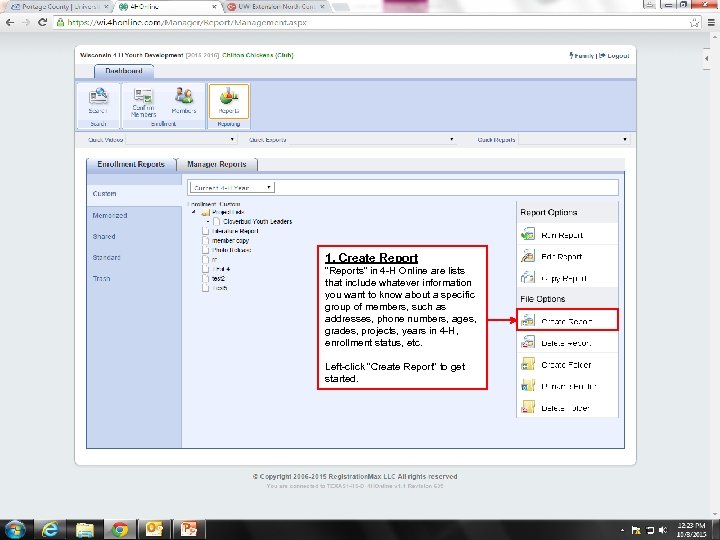The image size is (720, 540).
Task: Select the test2 report
Action: click(218, 279)
